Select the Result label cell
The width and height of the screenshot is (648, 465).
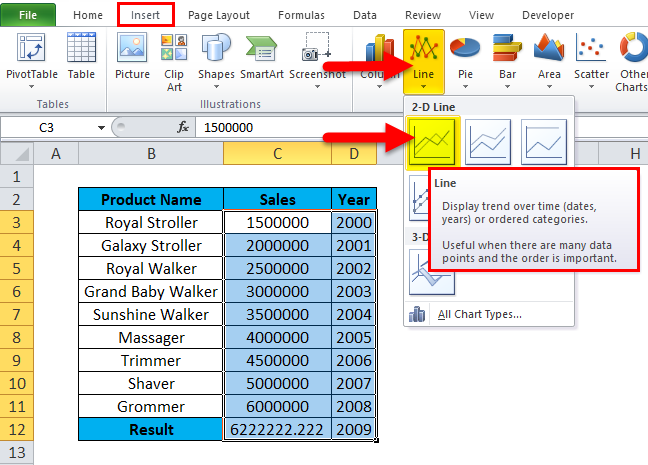(x=151, y=429)
